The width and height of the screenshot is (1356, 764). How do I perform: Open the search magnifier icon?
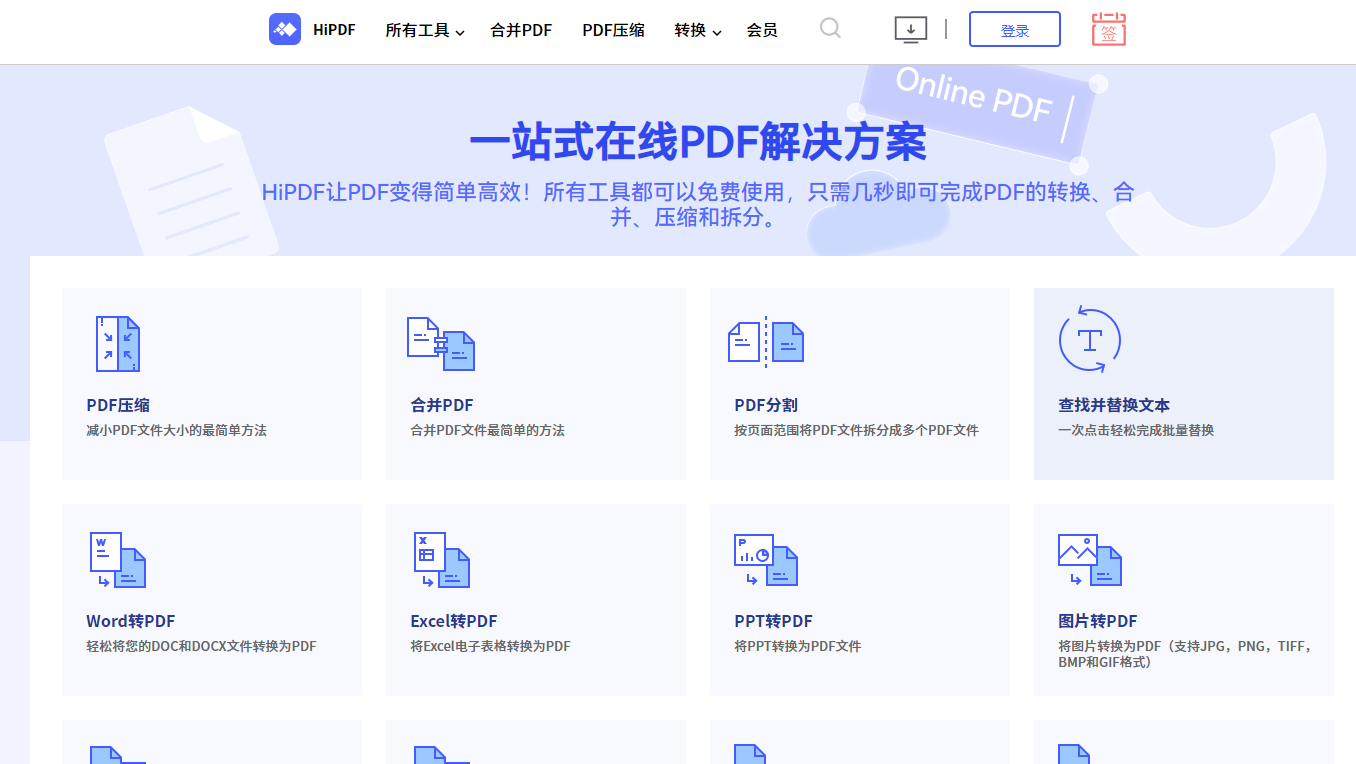830,28
